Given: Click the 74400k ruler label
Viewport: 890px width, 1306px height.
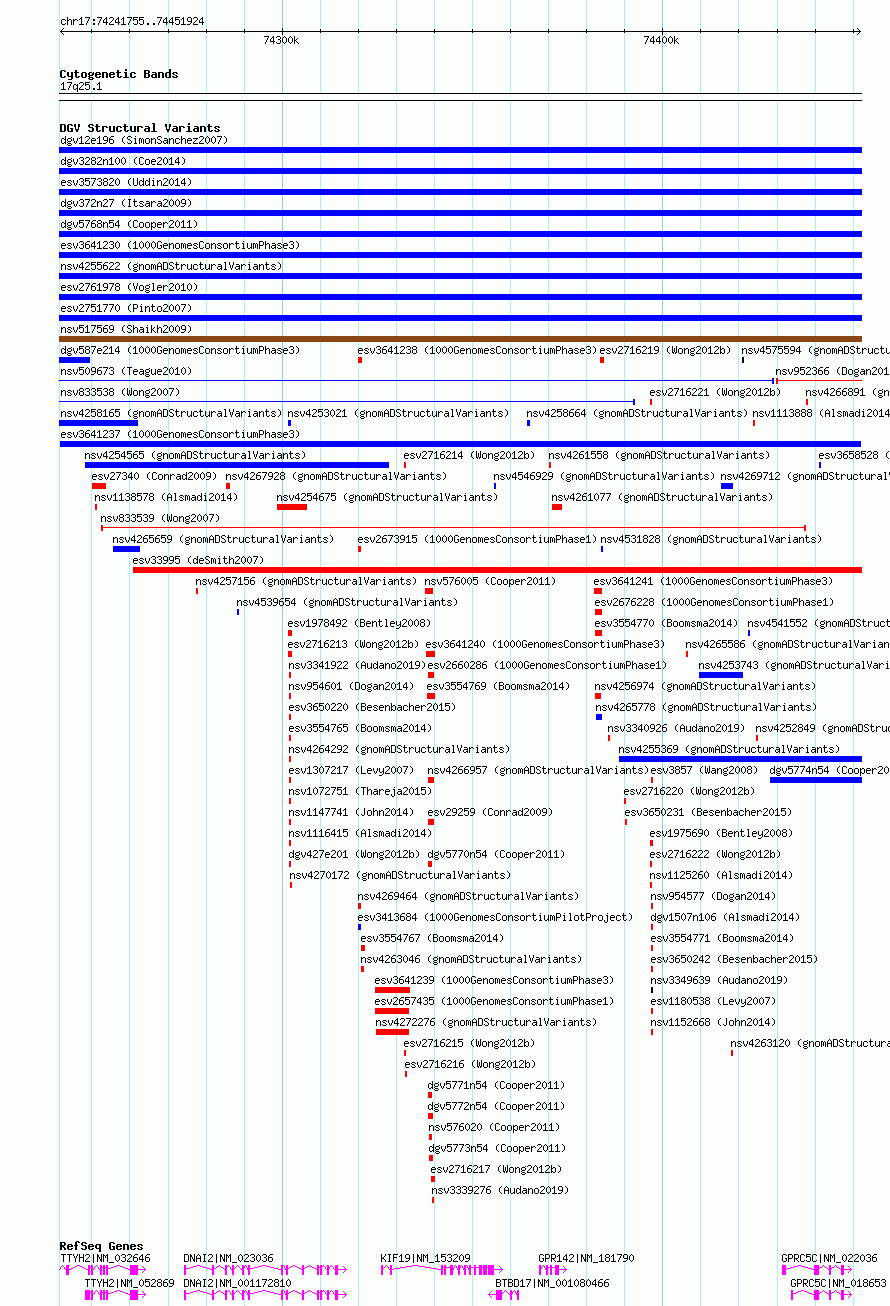Looking at the screenshot, I should tap(661, 40).
